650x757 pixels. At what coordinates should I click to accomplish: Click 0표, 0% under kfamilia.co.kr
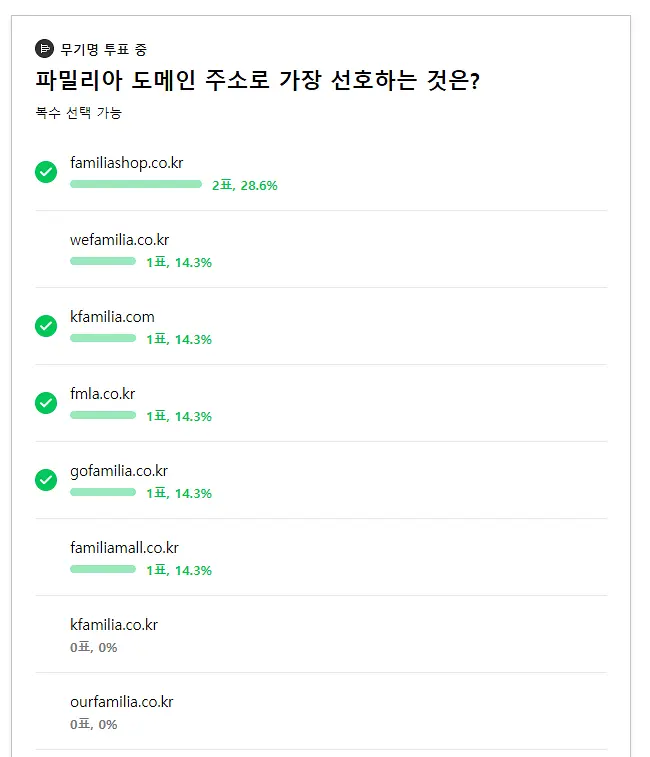(x=94, y=647)
